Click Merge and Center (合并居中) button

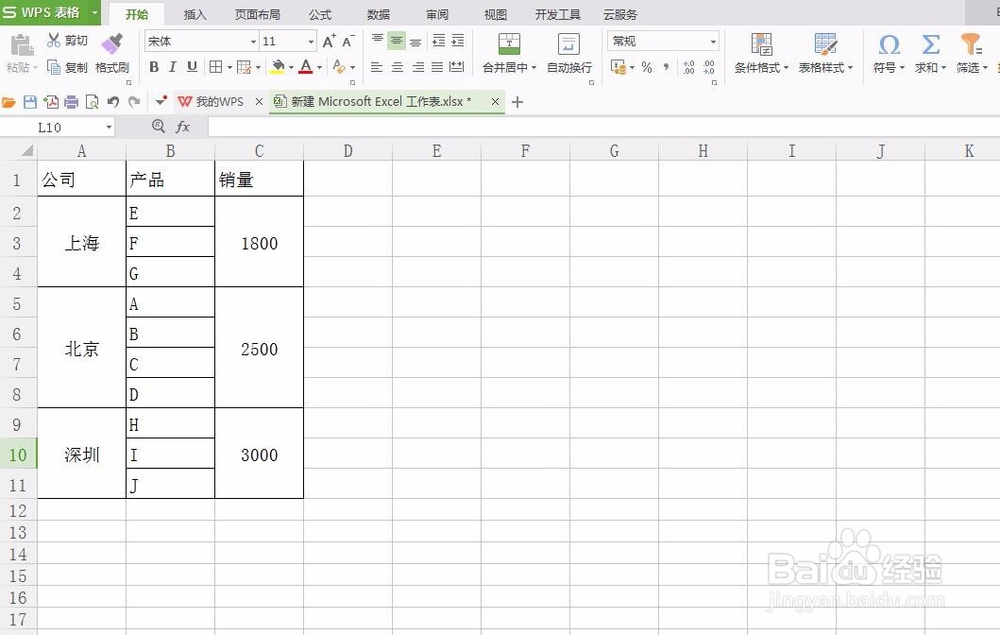point(509,54)
